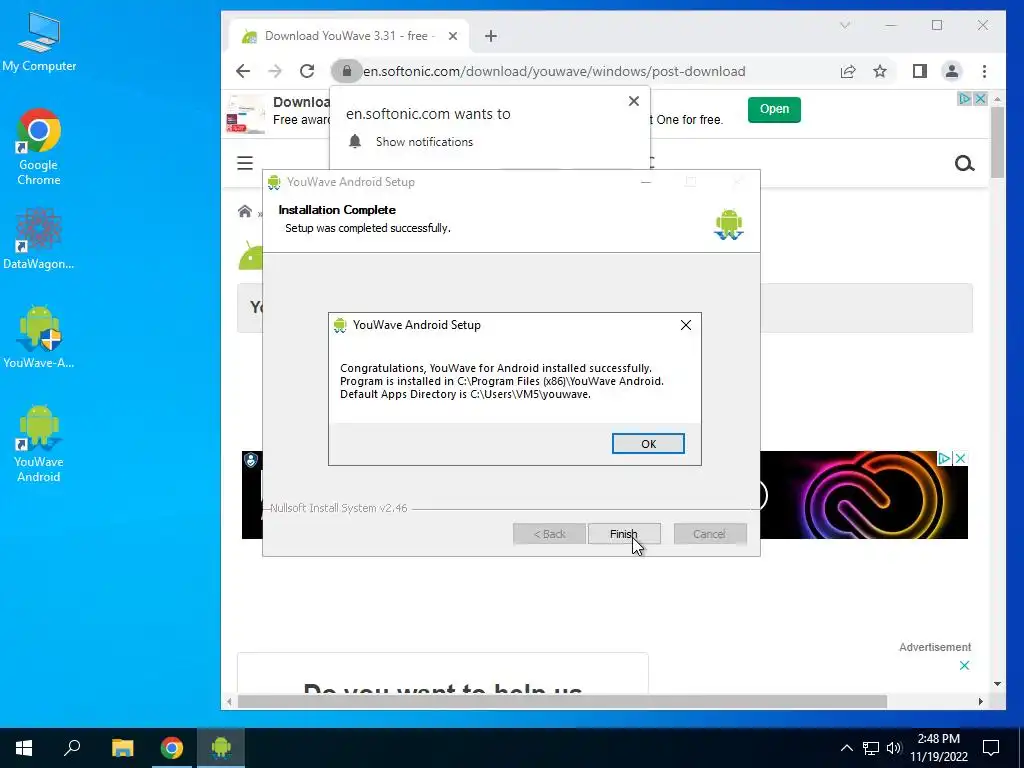Click AdChoices icon on Creative Cloud ad
Viewport: 1024px width, 768px height.
pyautogui.click(x=944, y=458)
